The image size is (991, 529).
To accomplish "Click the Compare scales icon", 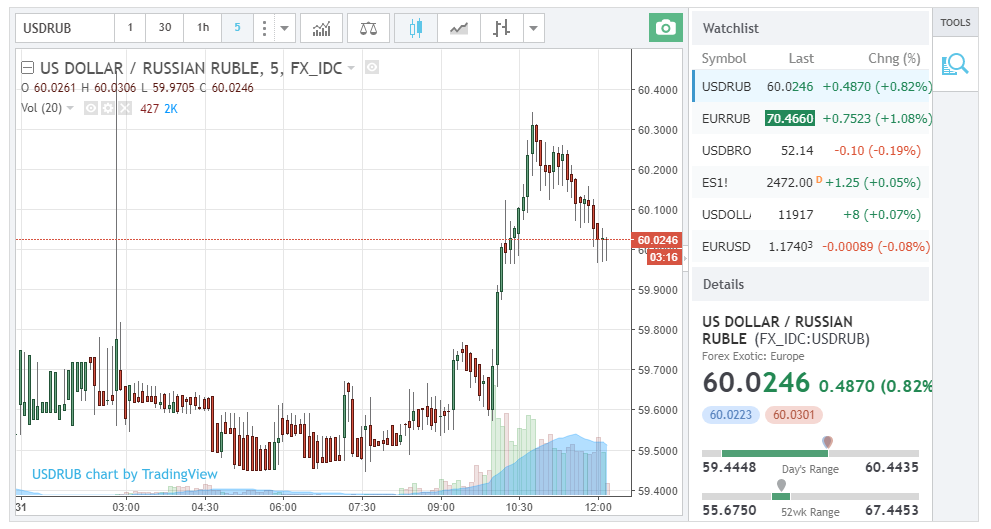I will (368, 28).
